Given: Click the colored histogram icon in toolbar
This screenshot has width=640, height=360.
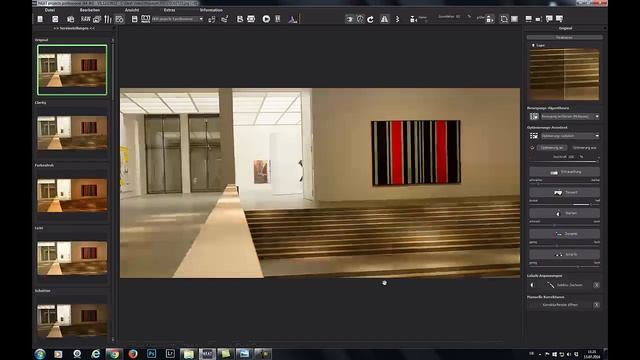Looking at the screenshot, I should point(292,19).
